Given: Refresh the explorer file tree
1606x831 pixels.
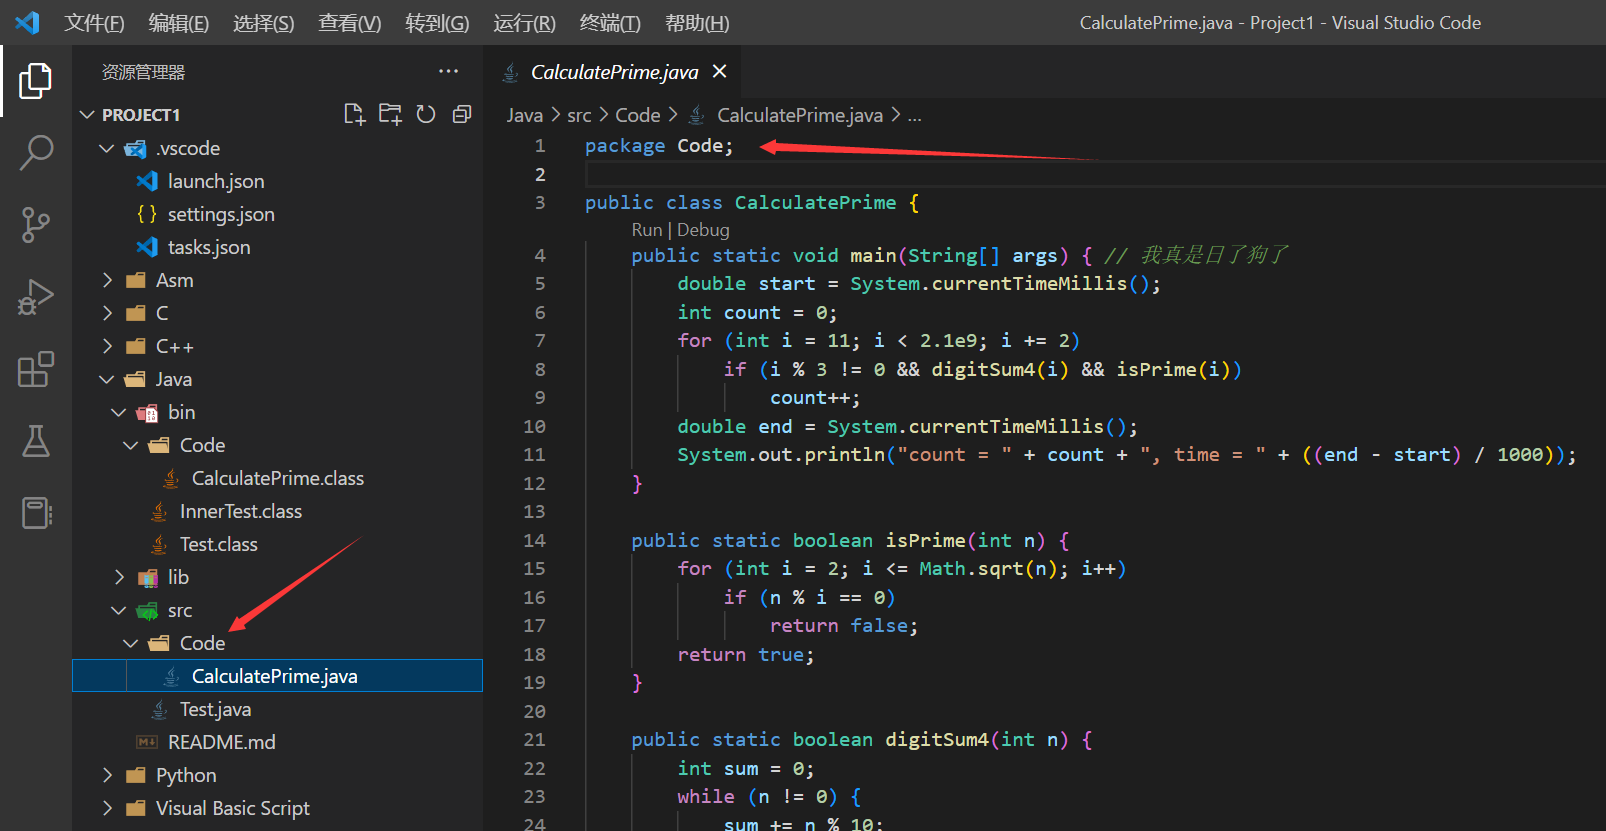Looking at the screenshot, I should [426, 114].
